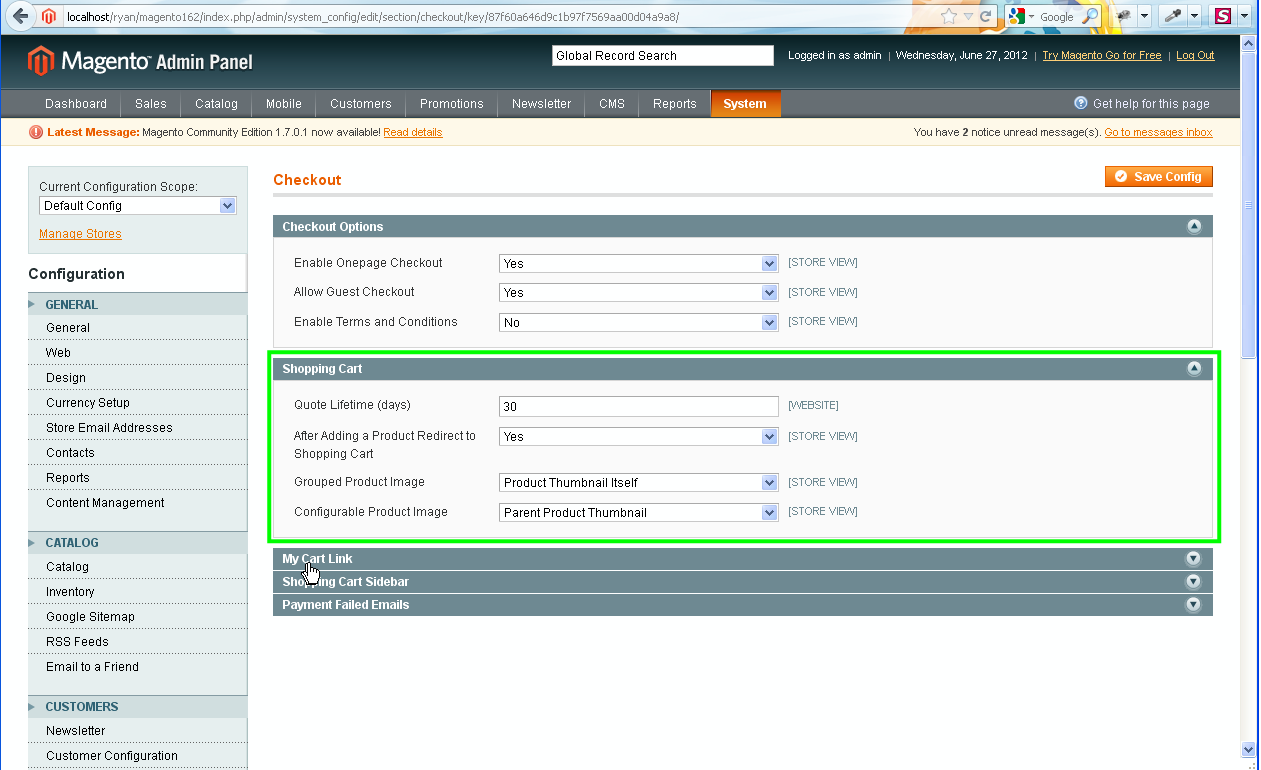Viewport: 1261px width, 770px height.
Task: Click the browser back arrow button
Action: pyautogui.click(x=21, y=16)
